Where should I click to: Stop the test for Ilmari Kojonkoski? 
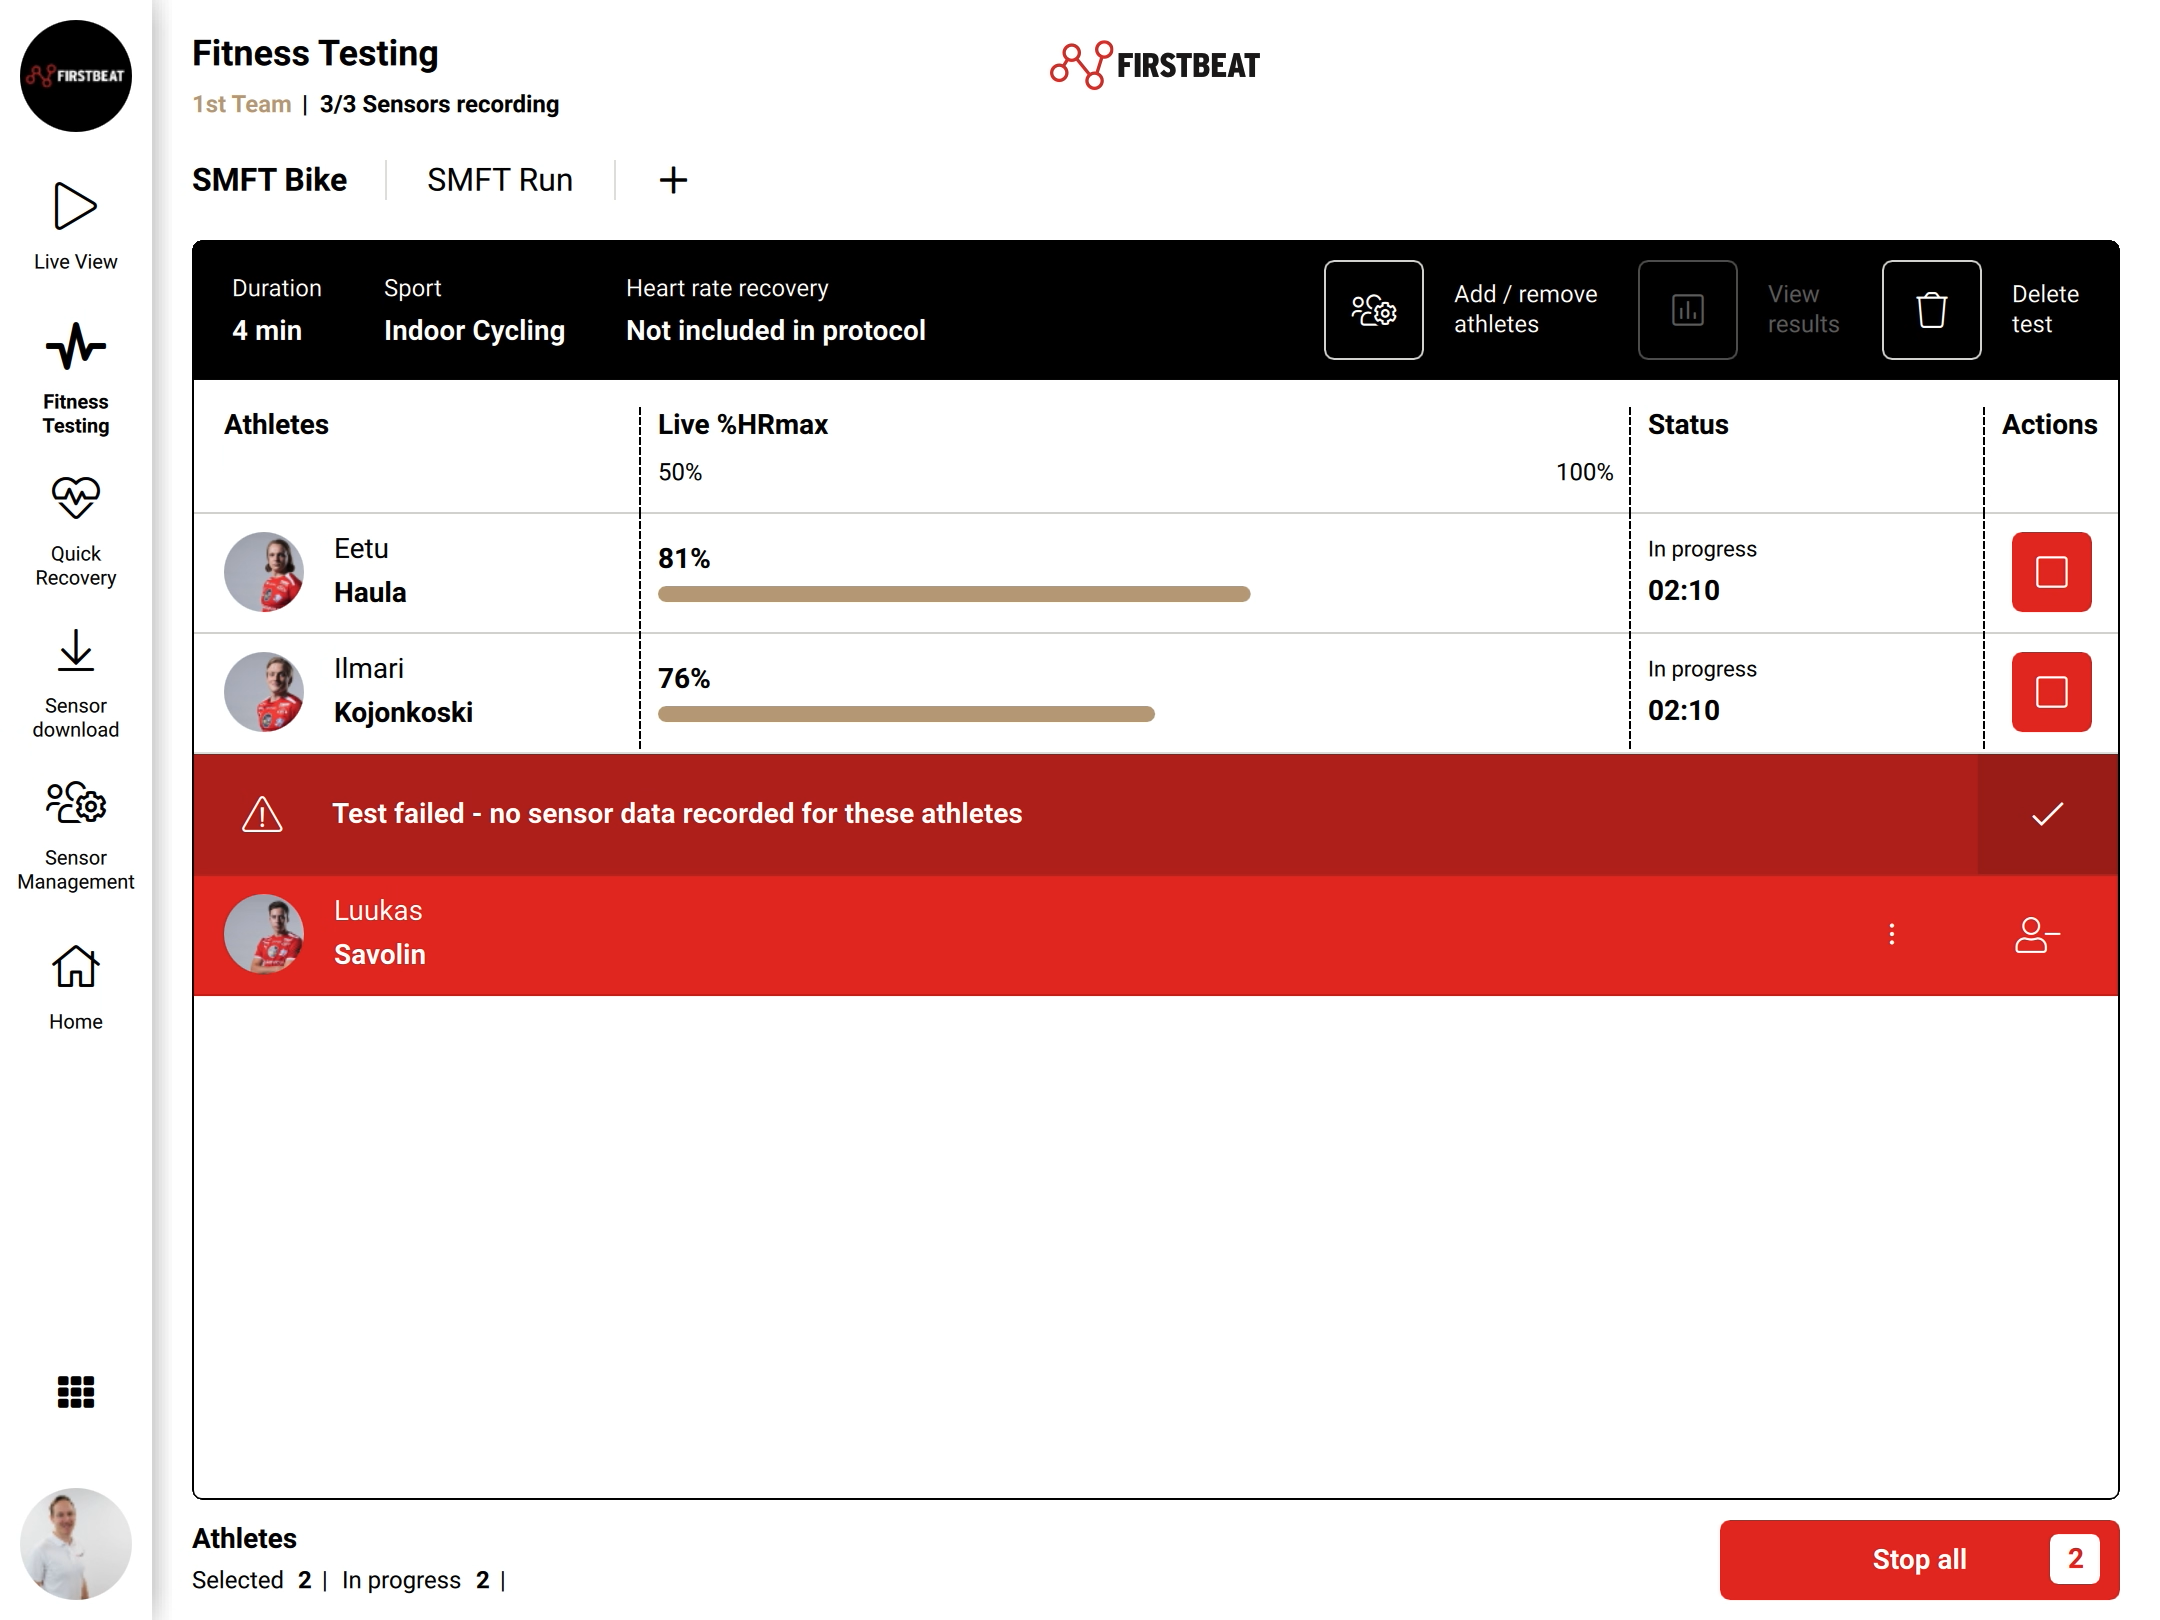(x=2052, y=692)
